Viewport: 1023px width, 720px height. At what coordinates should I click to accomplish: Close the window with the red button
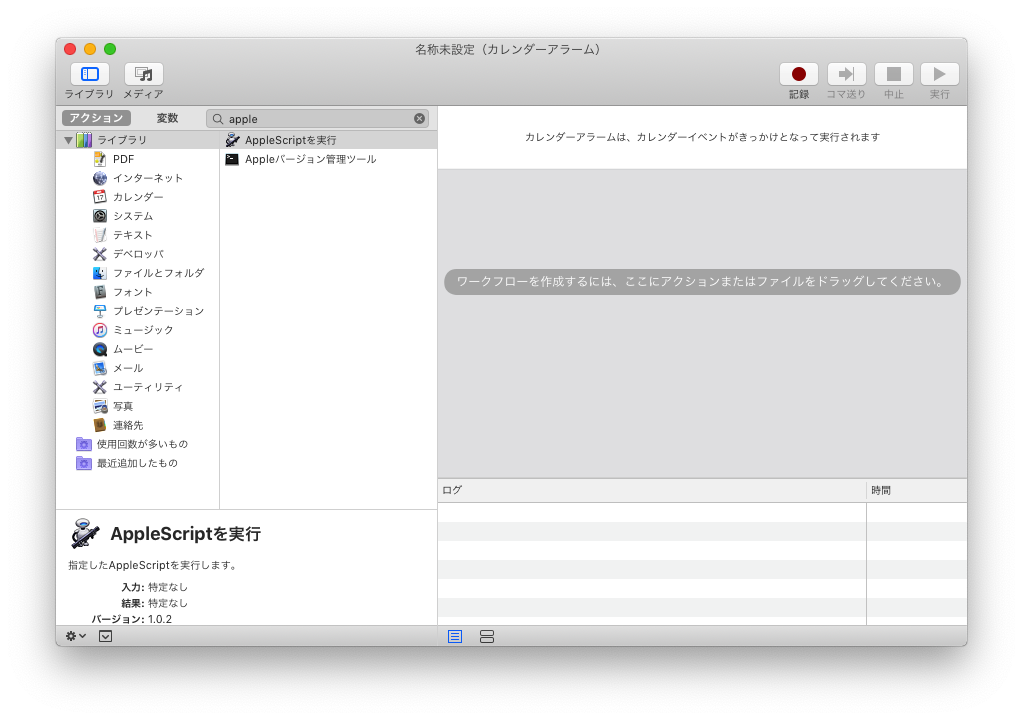(x=70, y=49)
